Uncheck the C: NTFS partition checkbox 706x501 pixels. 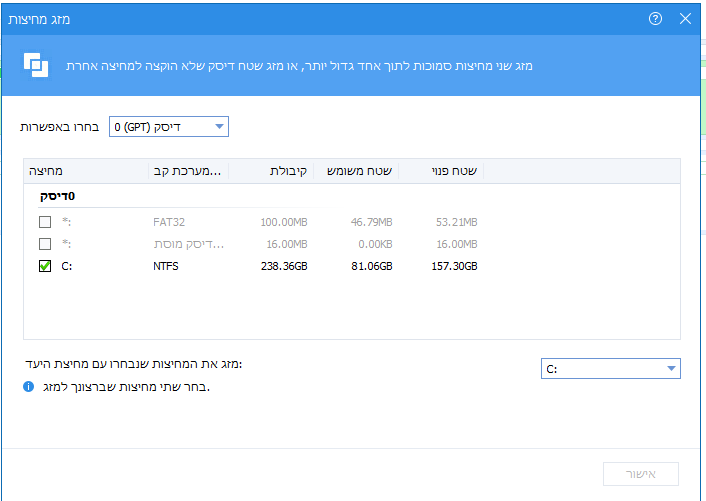(45, 267)
